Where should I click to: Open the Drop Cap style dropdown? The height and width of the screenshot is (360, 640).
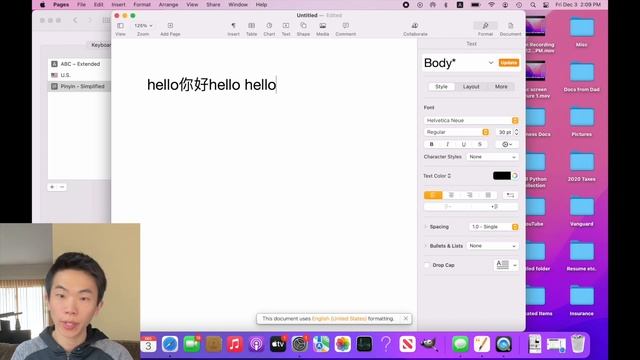tap(506, 265)
